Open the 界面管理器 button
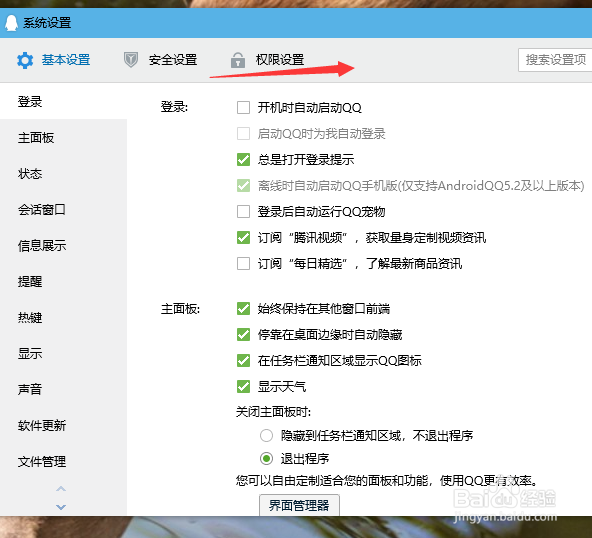This screenshot has width=592, height=538. (299, 505)
